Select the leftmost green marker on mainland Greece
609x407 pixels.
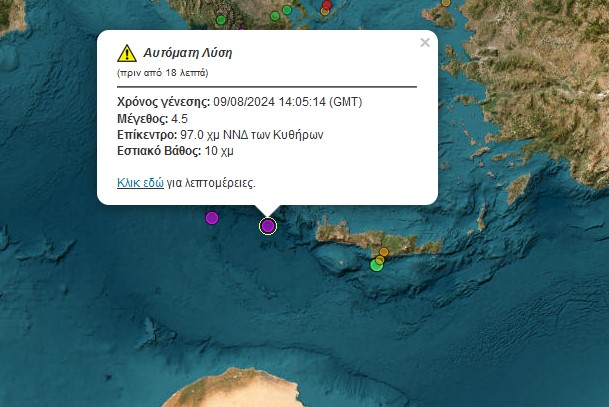click(x=221, y=20)
